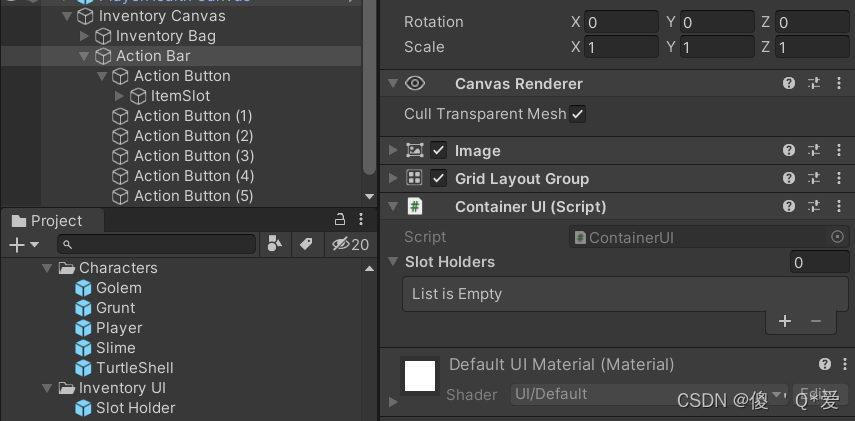Disable the Image component checkbox
Viewport: 855px width, 421px height.
point(438,151)
